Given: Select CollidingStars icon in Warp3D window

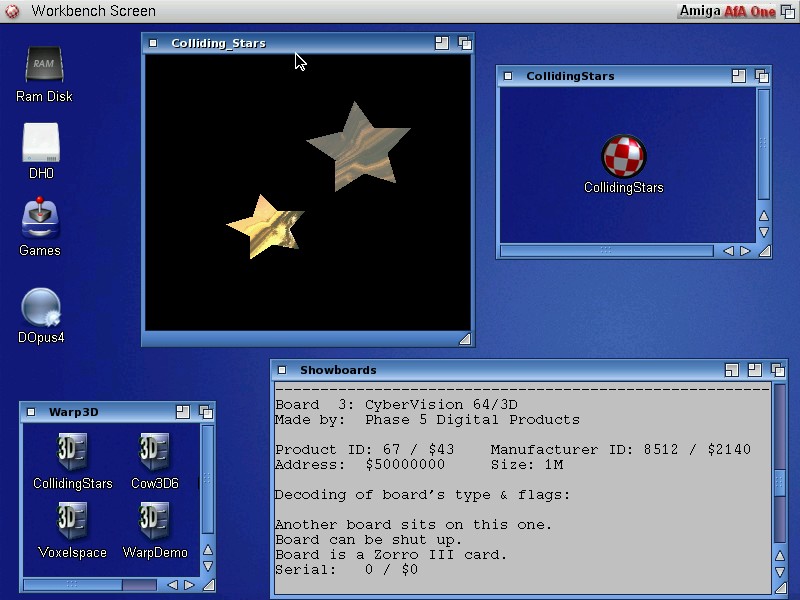Looking at the screenshot, I should [72, 453].
